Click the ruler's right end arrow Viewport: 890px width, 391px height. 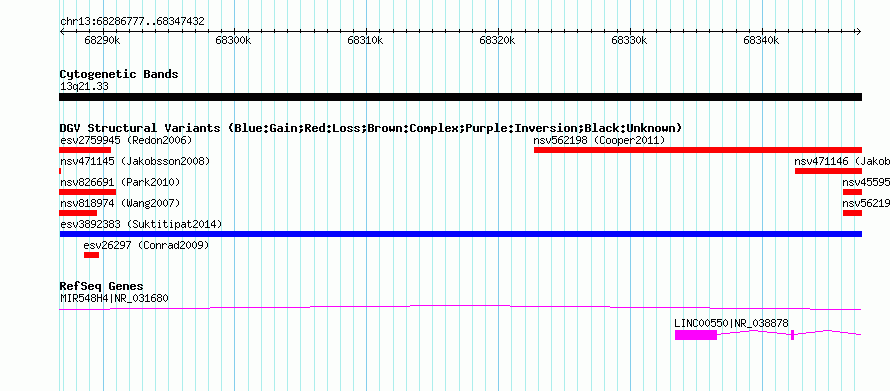pos(859,31)
